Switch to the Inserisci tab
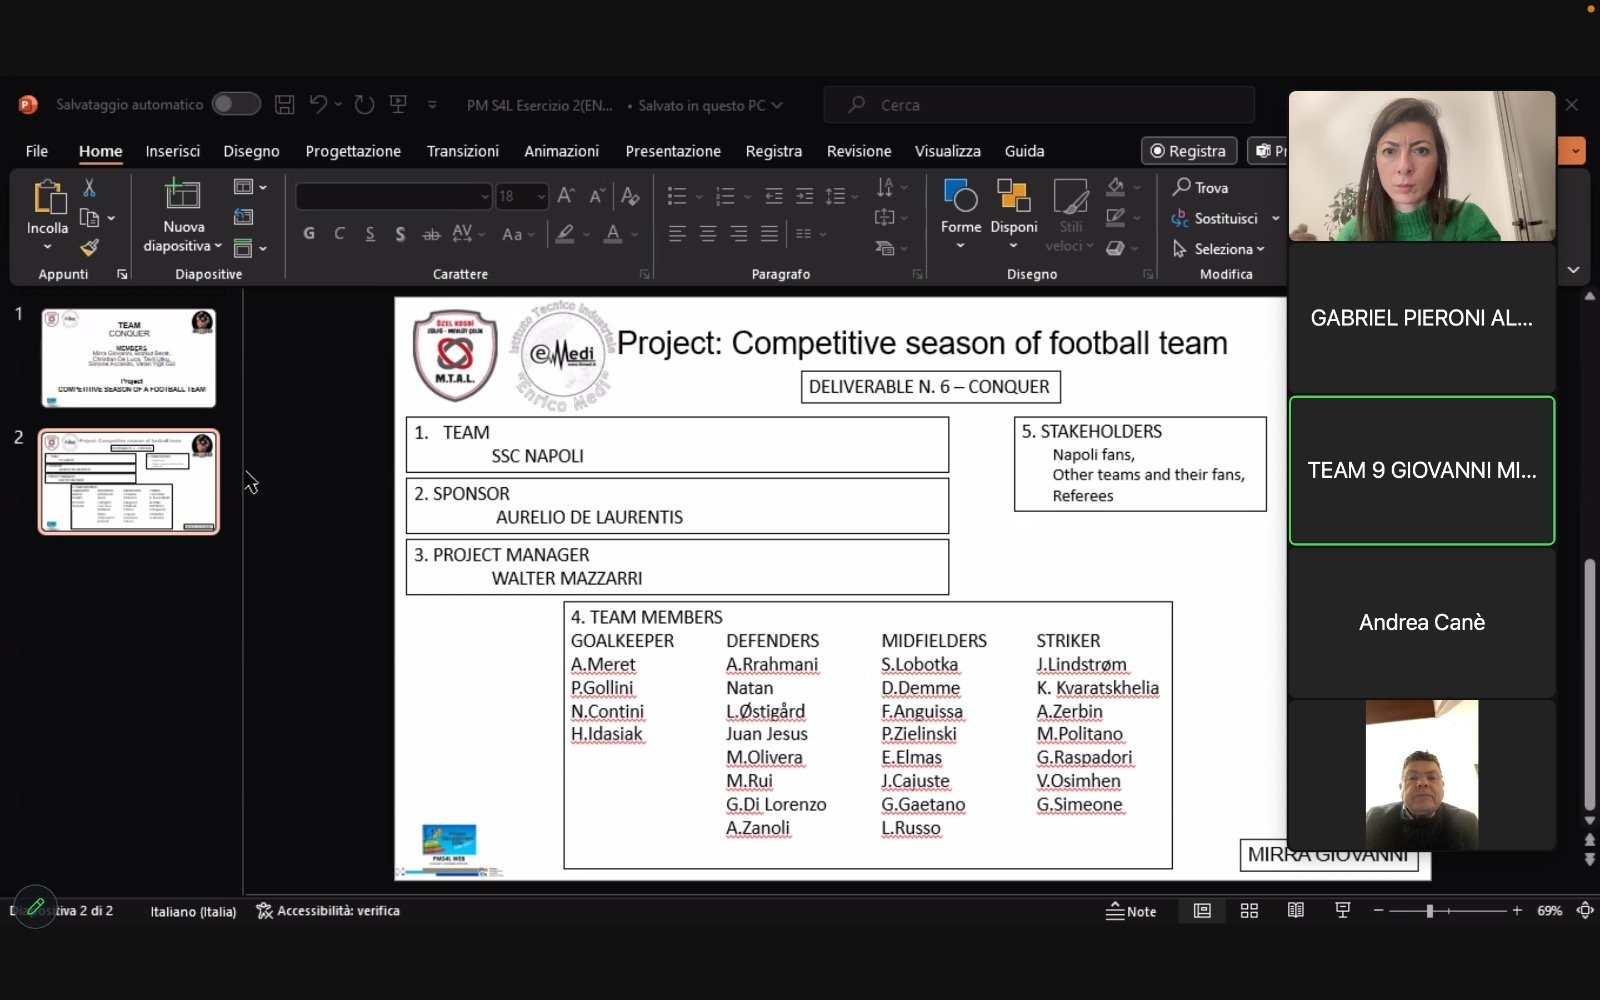1600x1000 pixels. pyautogui.click(x=173, y=151)
